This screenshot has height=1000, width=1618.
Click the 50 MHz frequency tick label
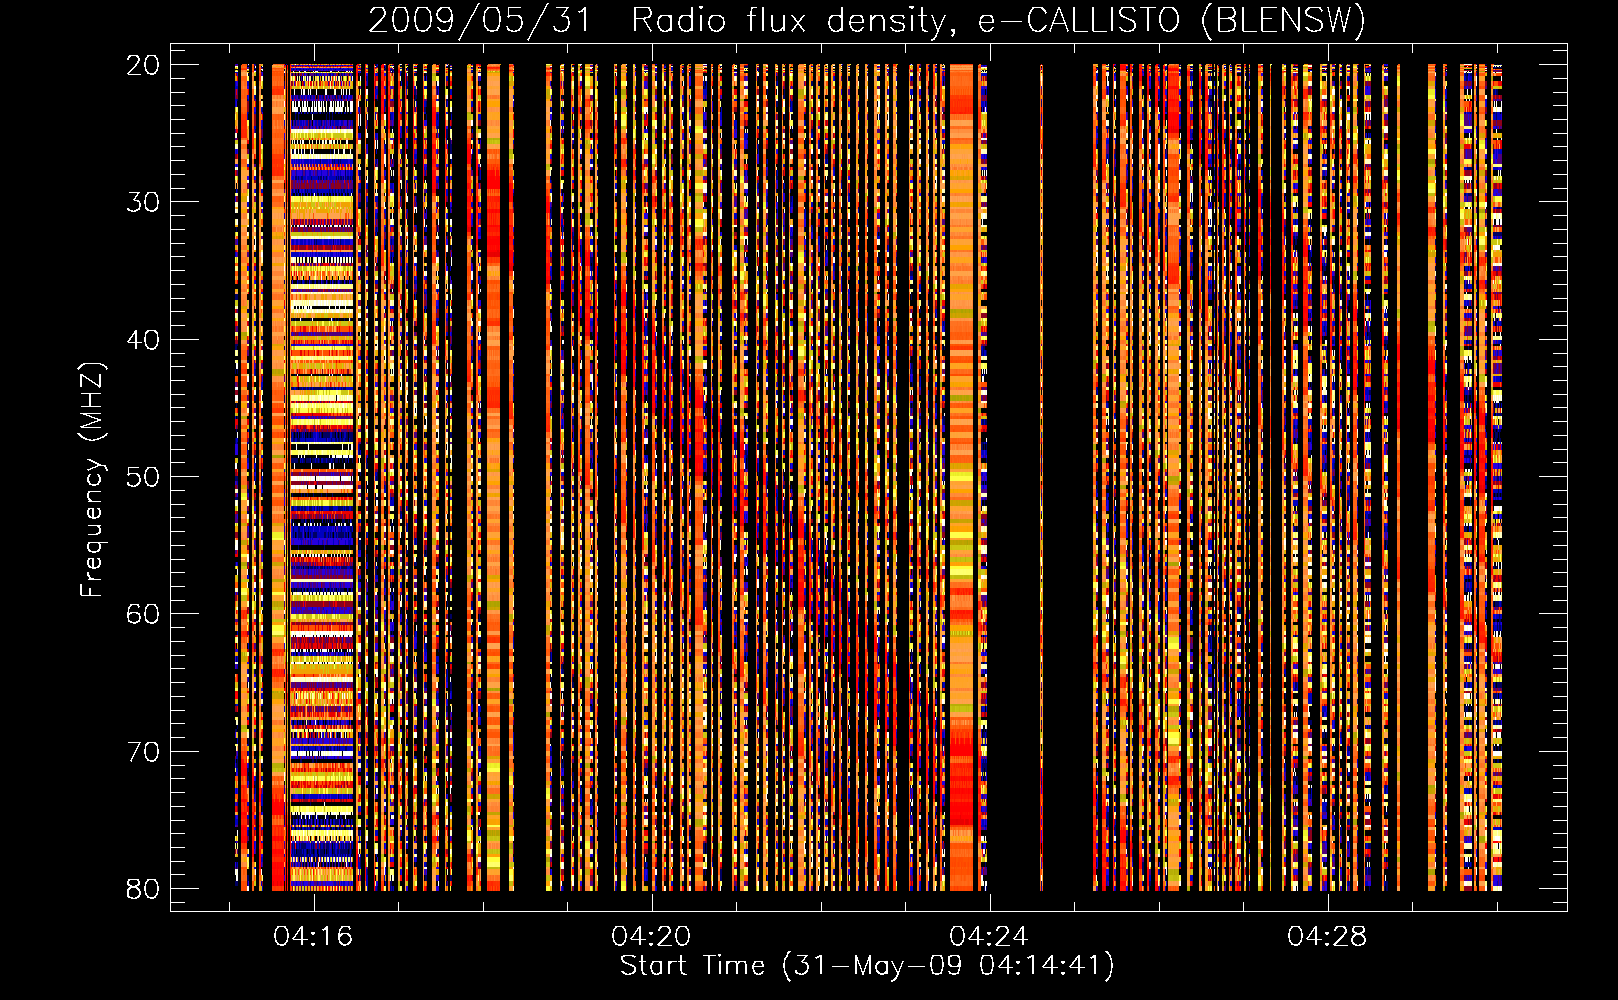(x=143, y=477)
